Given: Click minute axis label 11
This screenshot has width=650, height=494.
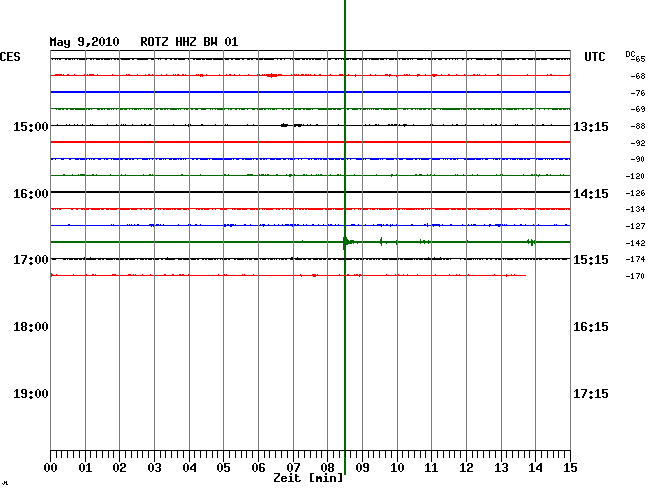Looking at the screenshot, I should (x=431, y=468).
